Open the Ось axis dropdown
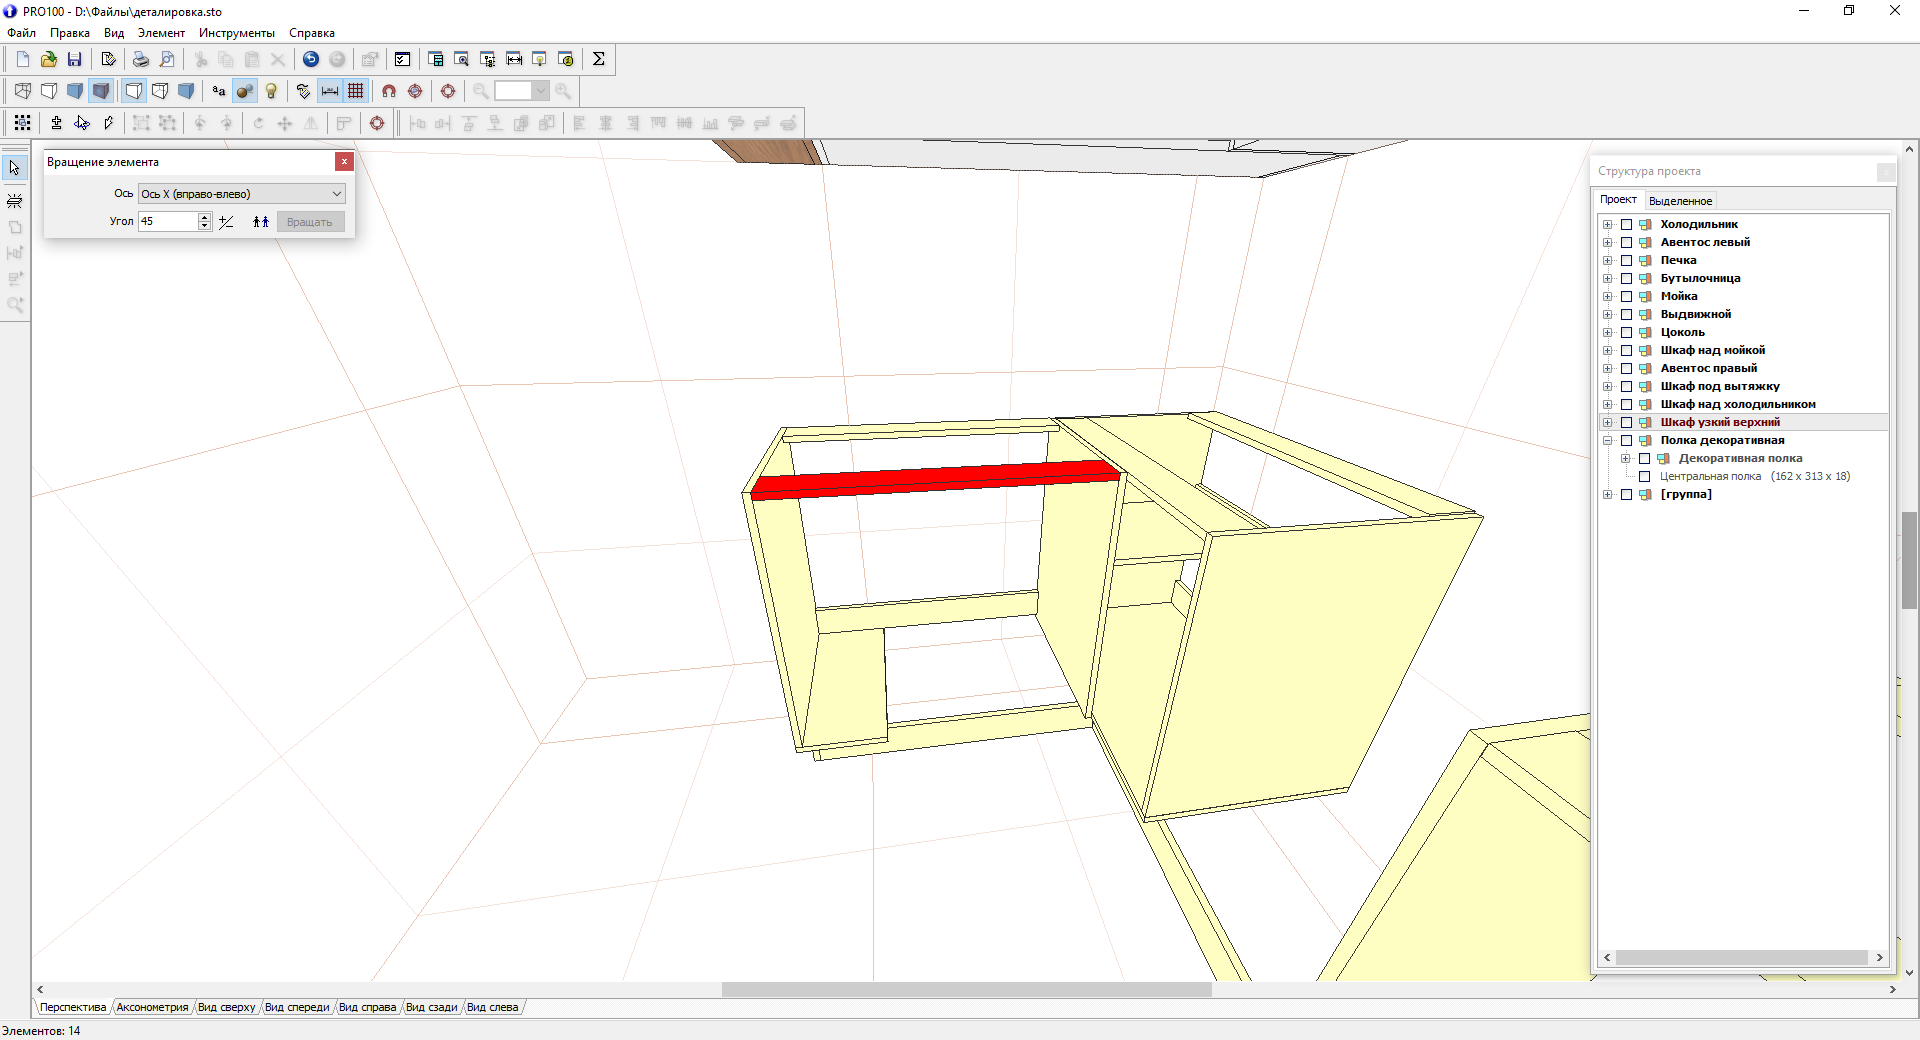Screen dimensions: 1920x1040 click(243, 194)
